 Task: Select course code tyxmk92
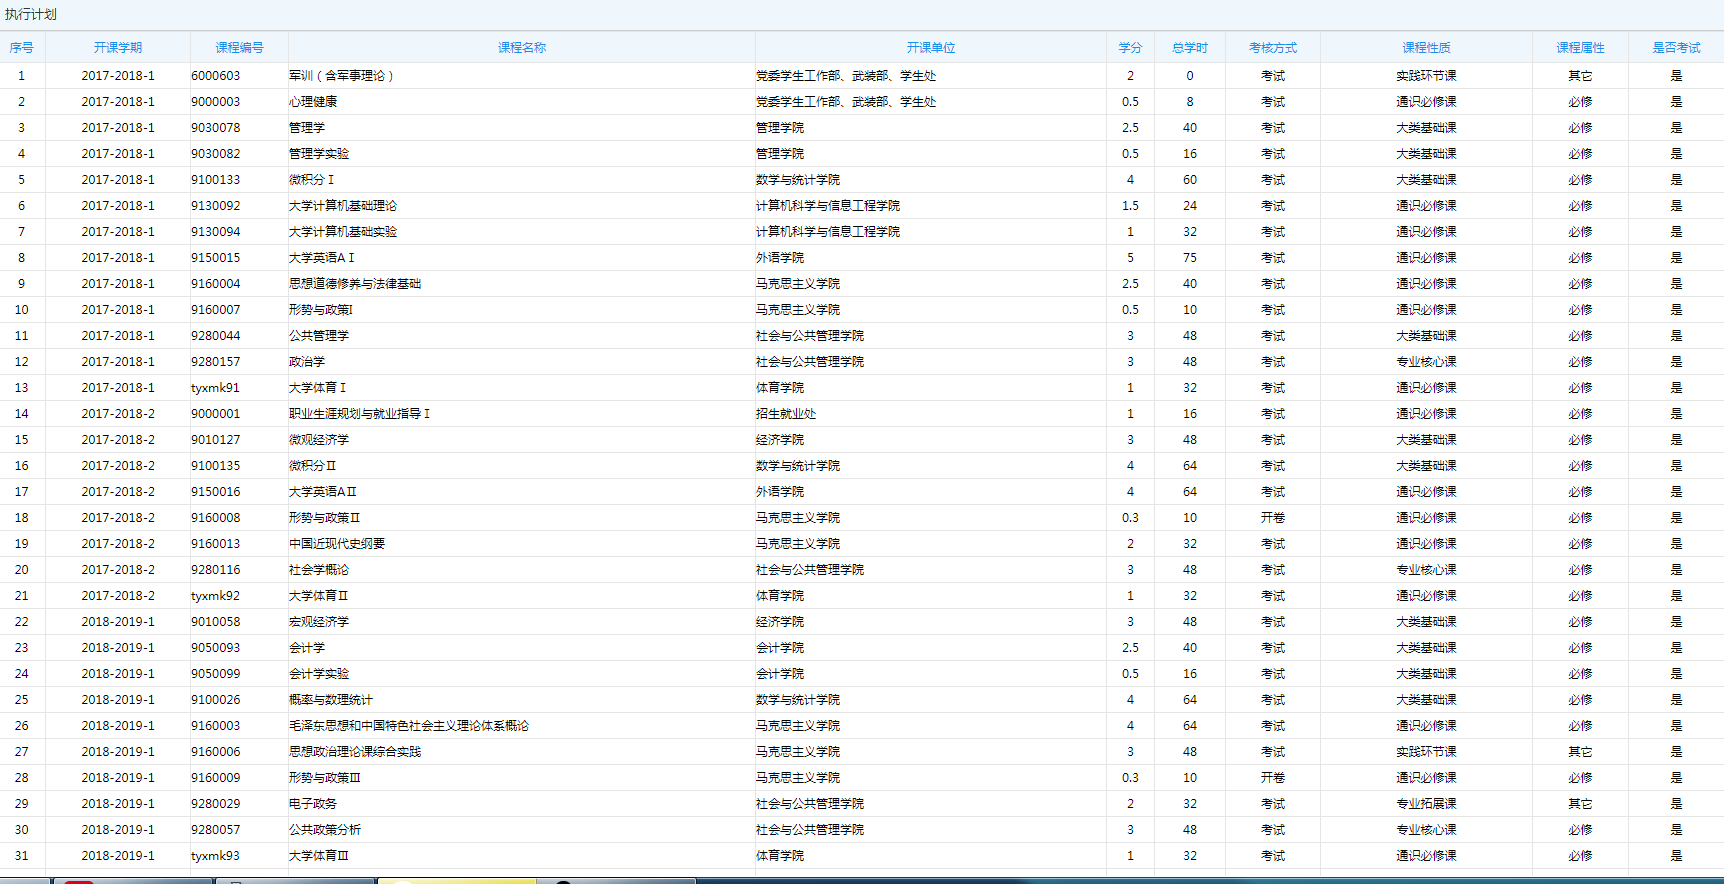(x=216, y=596)
